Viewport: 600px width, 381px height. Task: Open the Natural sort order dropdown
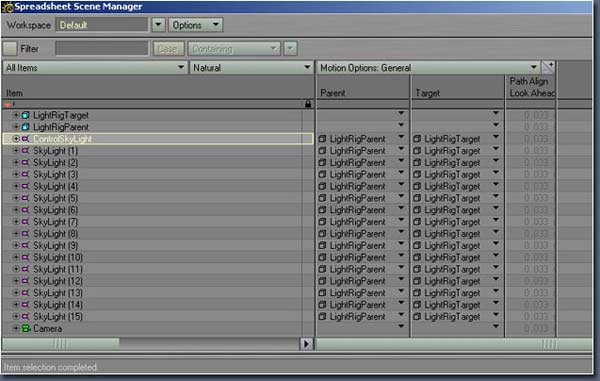251,68
